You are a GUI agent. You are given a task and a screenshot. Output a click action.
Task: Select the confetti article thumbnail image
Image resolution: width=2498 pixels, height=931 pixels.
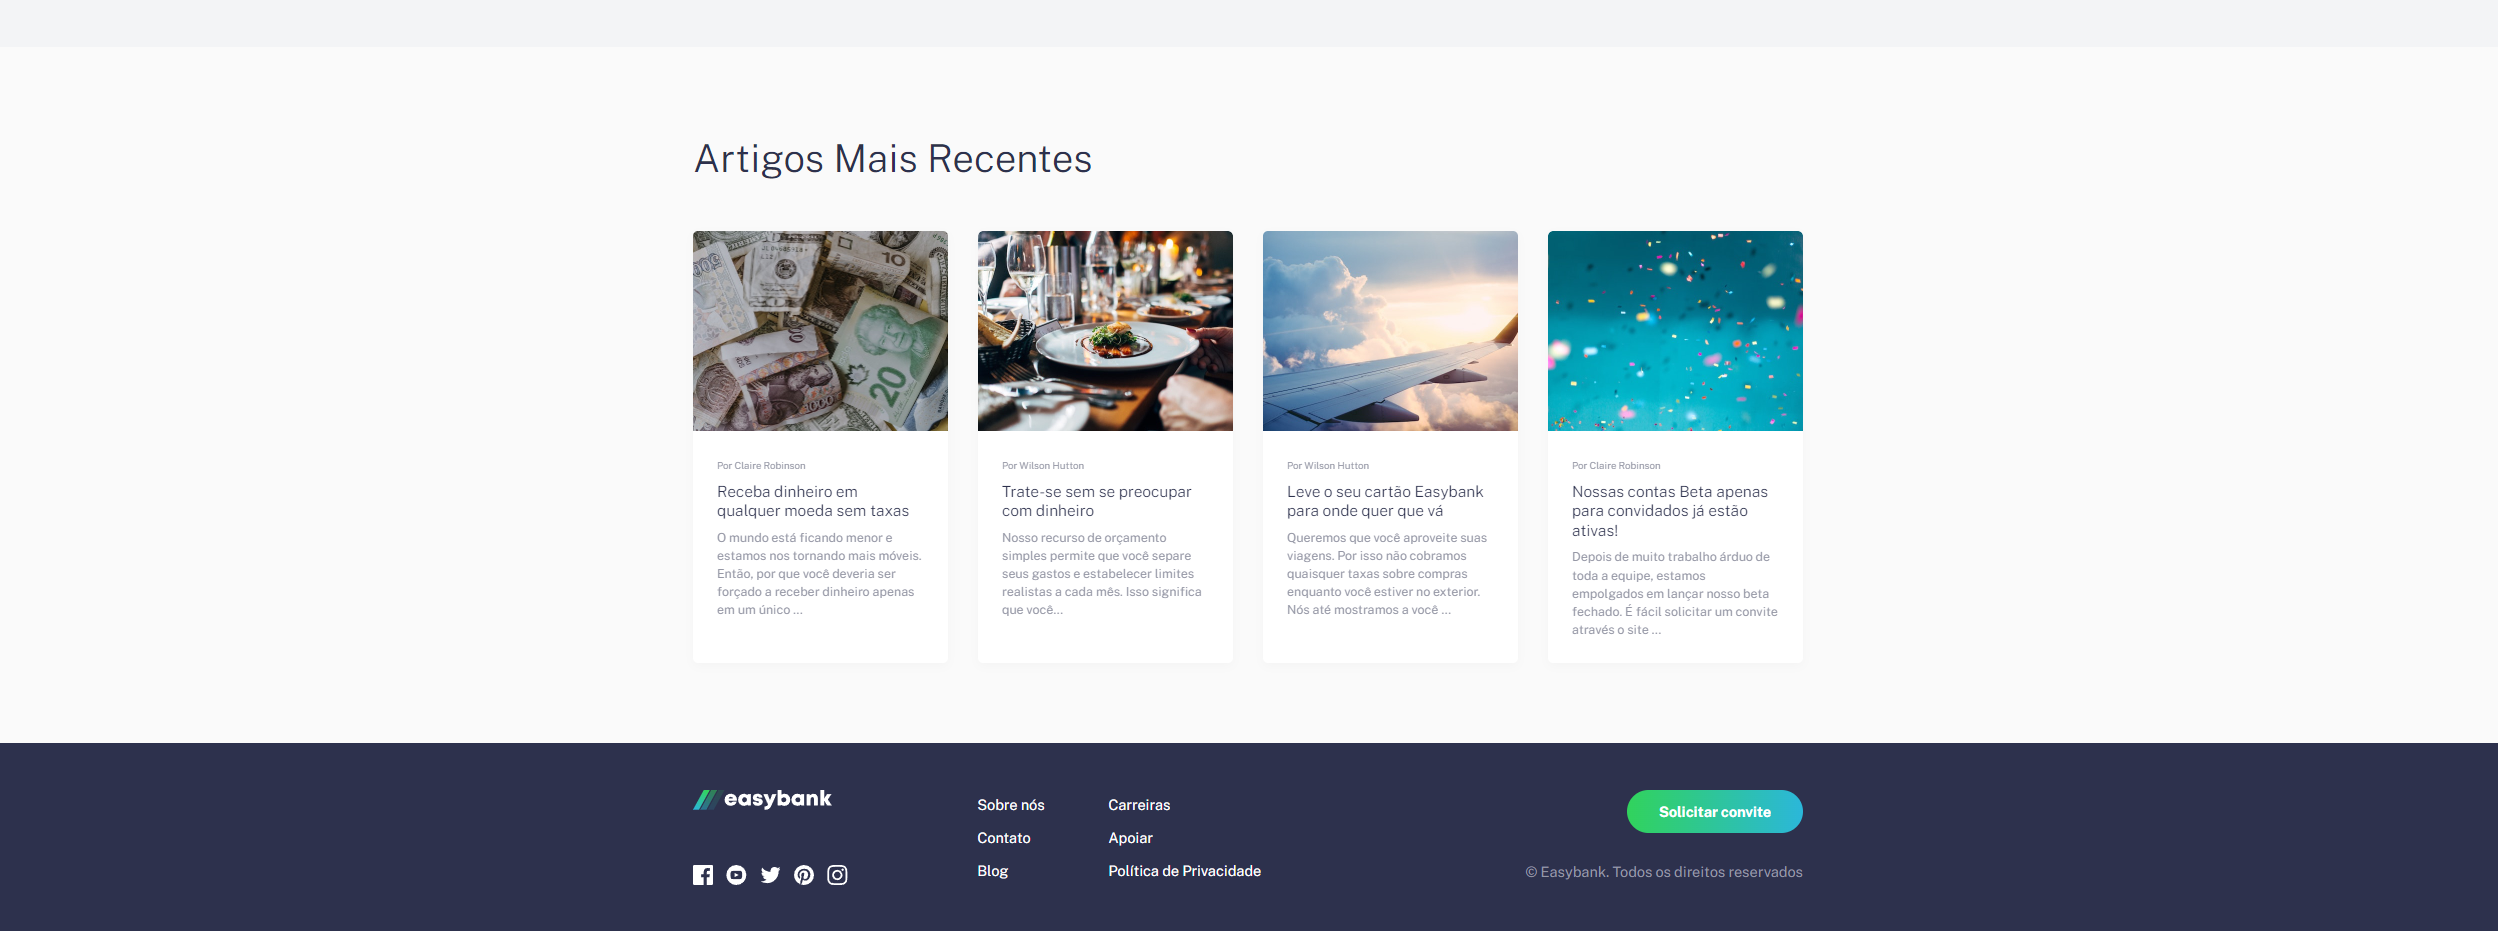pos(1675,330)
